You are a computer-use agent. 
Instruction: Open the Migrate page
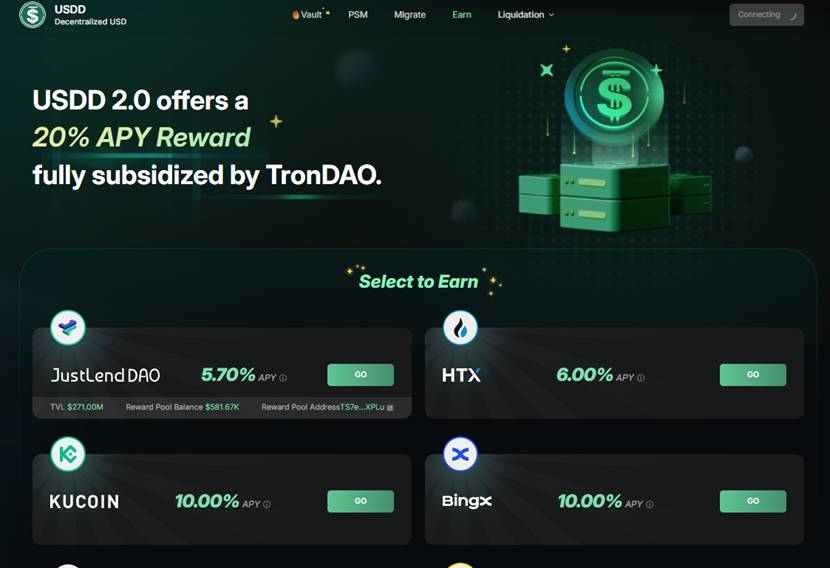410,15
